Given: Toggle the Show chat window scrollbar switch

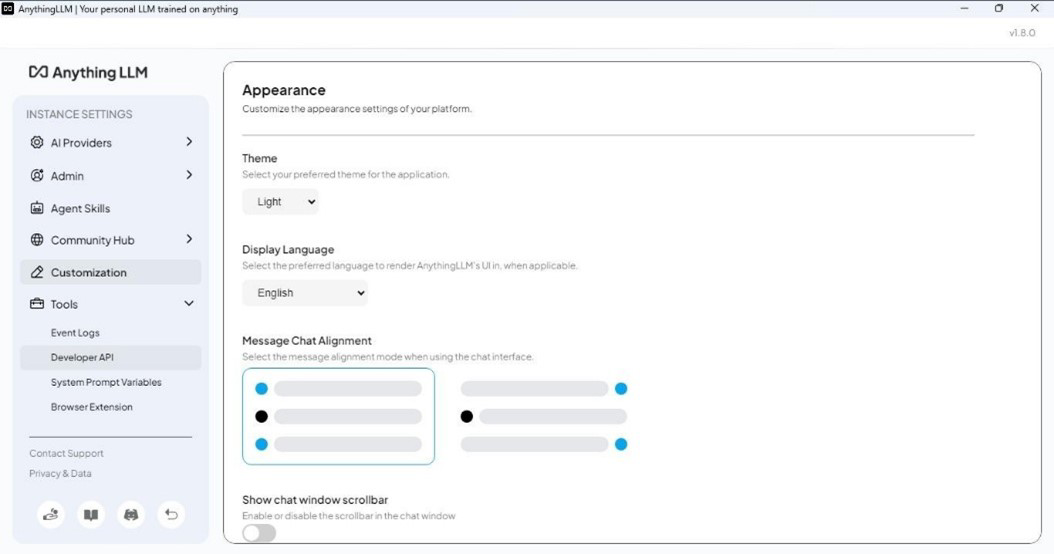Looking at the screenshot, I should point(259,533).
